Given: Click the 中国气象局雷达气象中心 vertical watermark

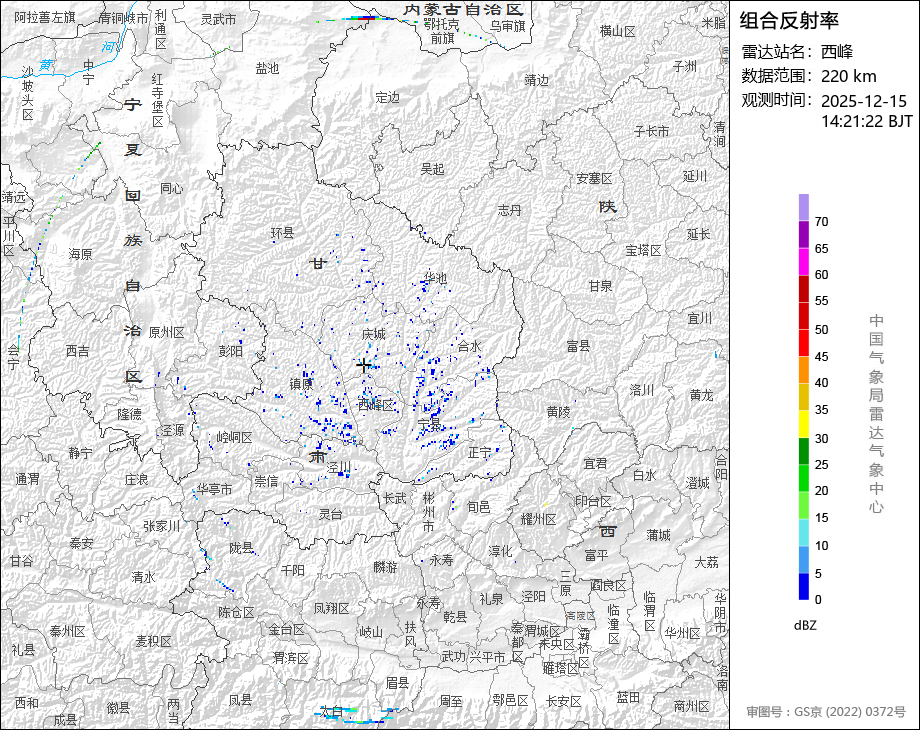Looking at the screenshot, I should (876, 413).
